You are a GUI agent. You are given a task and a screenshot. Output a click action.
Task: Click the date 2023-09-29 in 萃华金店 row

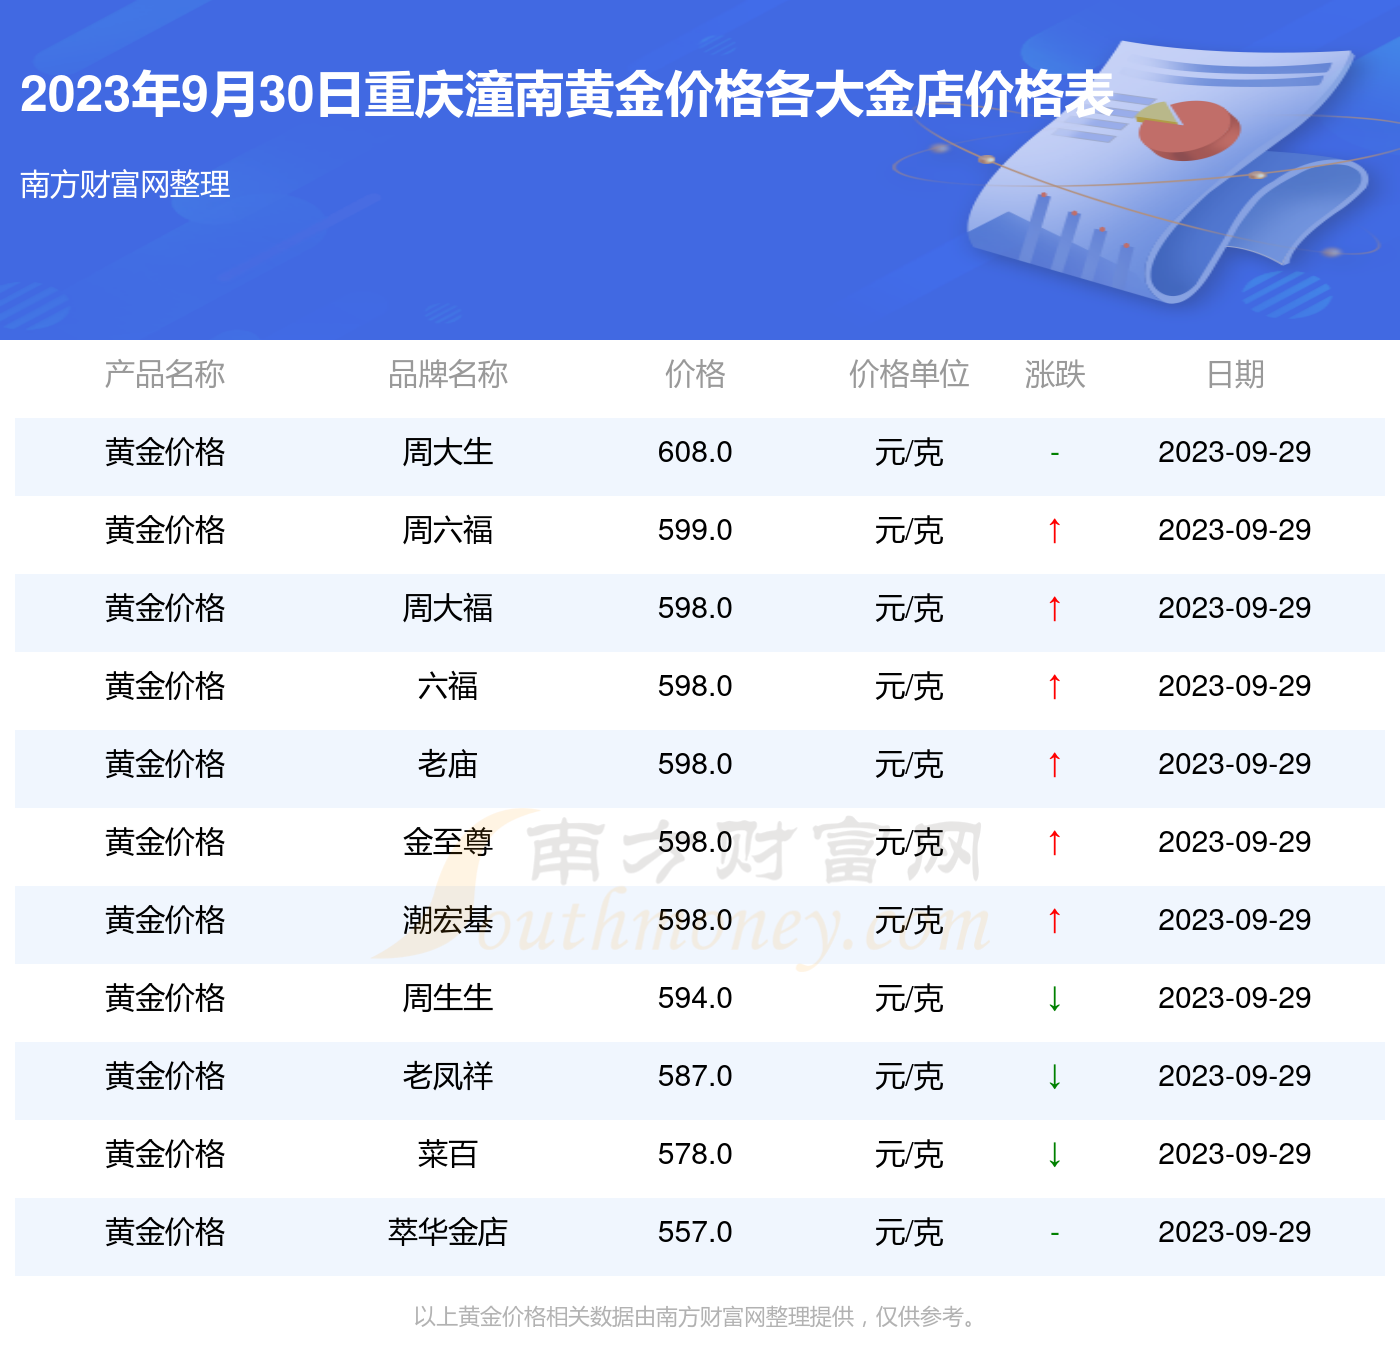pos(1235,1232)
